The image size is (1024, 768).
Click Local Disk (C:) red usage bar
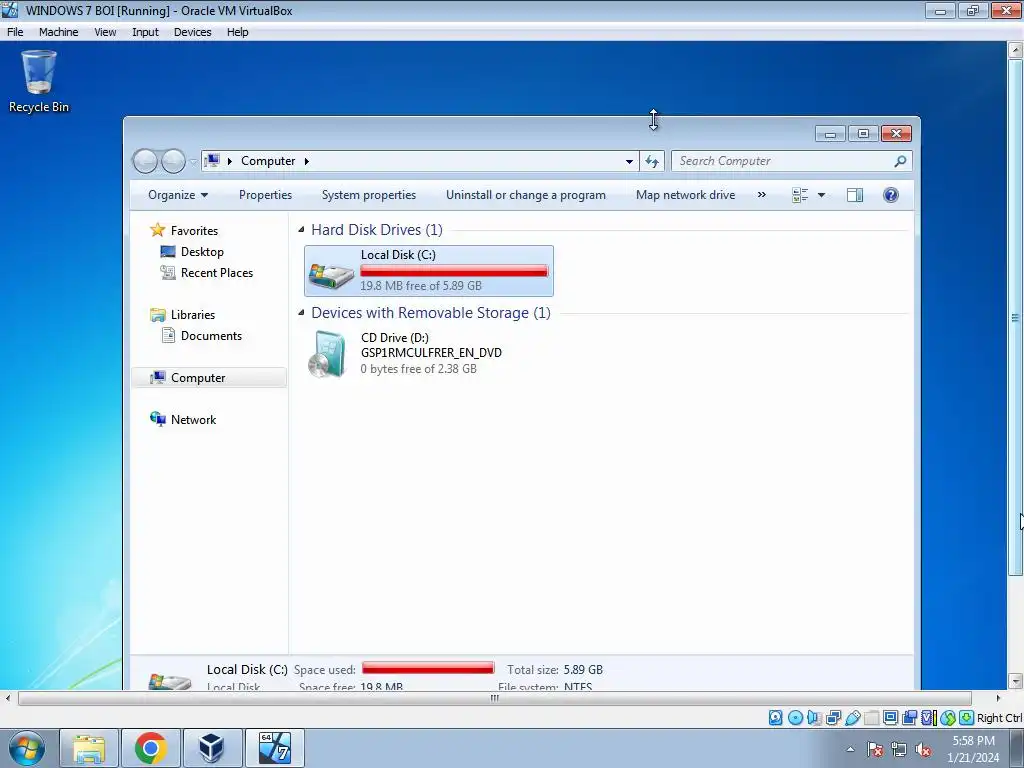(454, 270)
